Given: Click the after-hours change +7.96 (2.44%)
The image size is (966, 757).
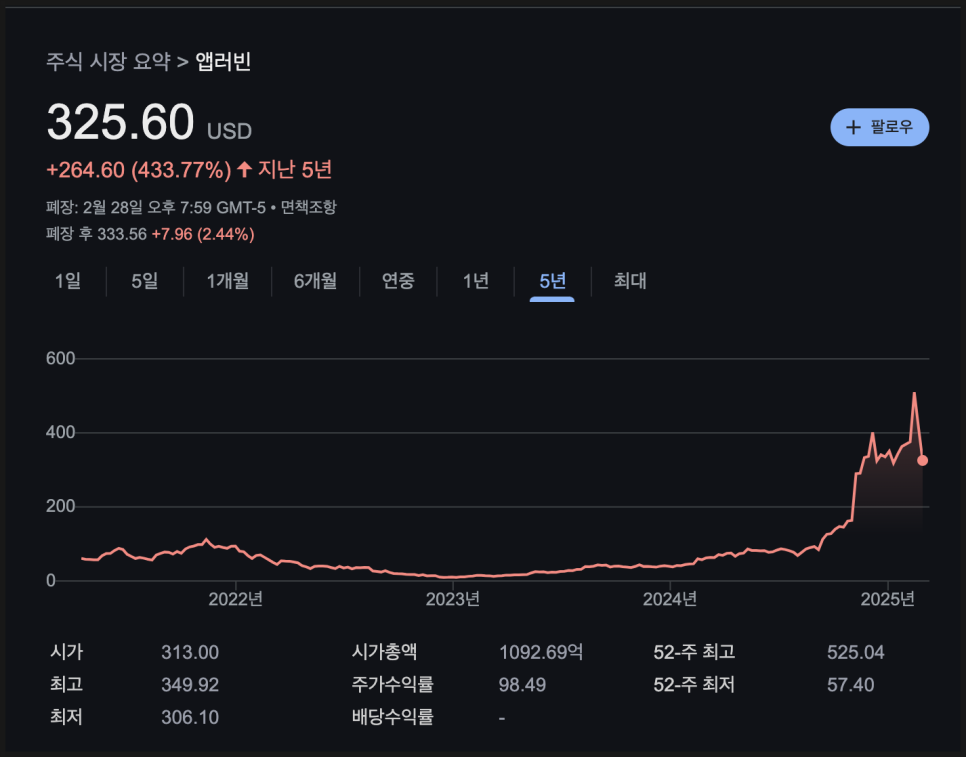Looking at the screenshot, I should 203,234.
